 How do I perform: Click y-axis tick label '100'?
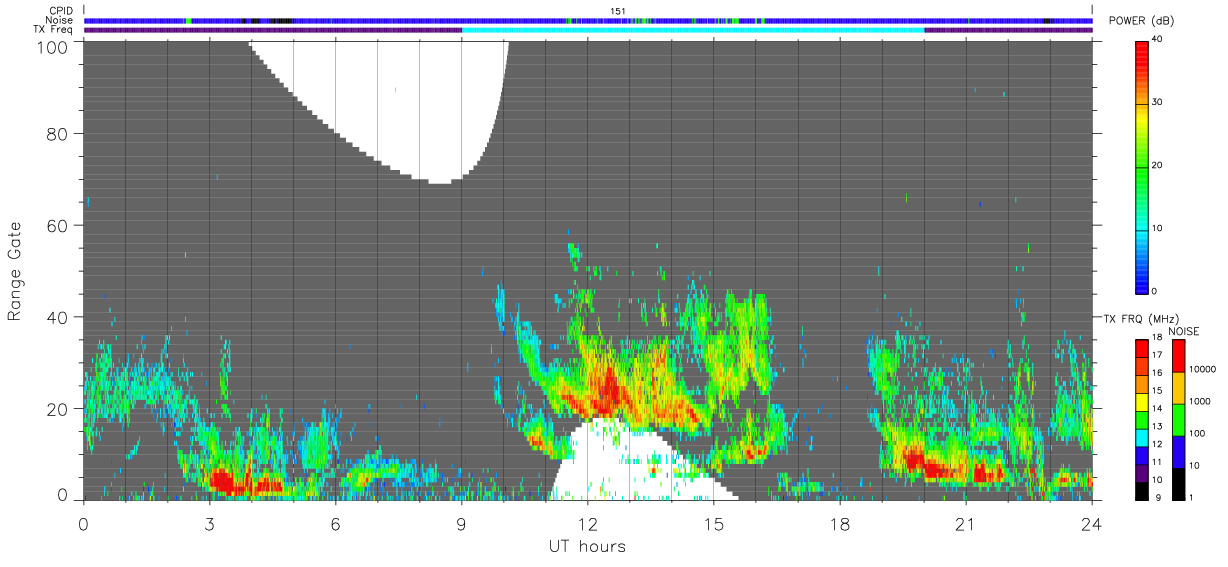click(52, 47)
